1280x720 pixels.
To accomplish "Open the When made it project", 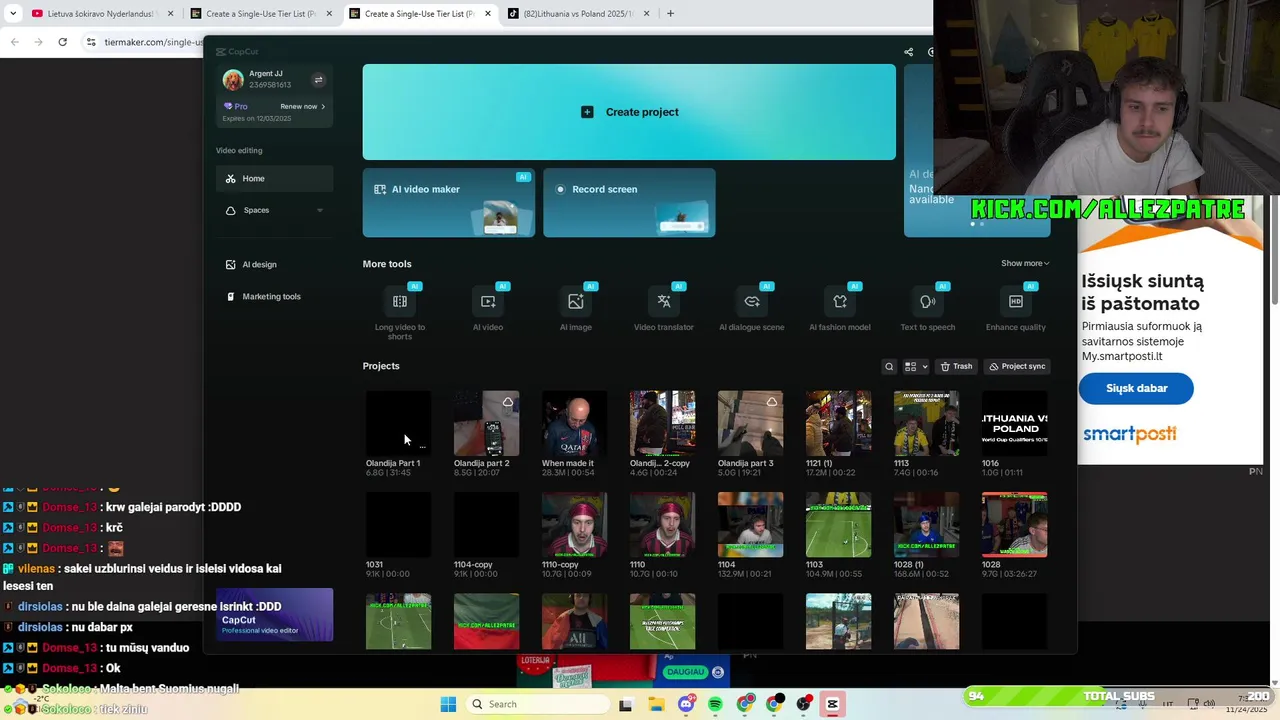I will pyautogui.click(x=574, y=423).
